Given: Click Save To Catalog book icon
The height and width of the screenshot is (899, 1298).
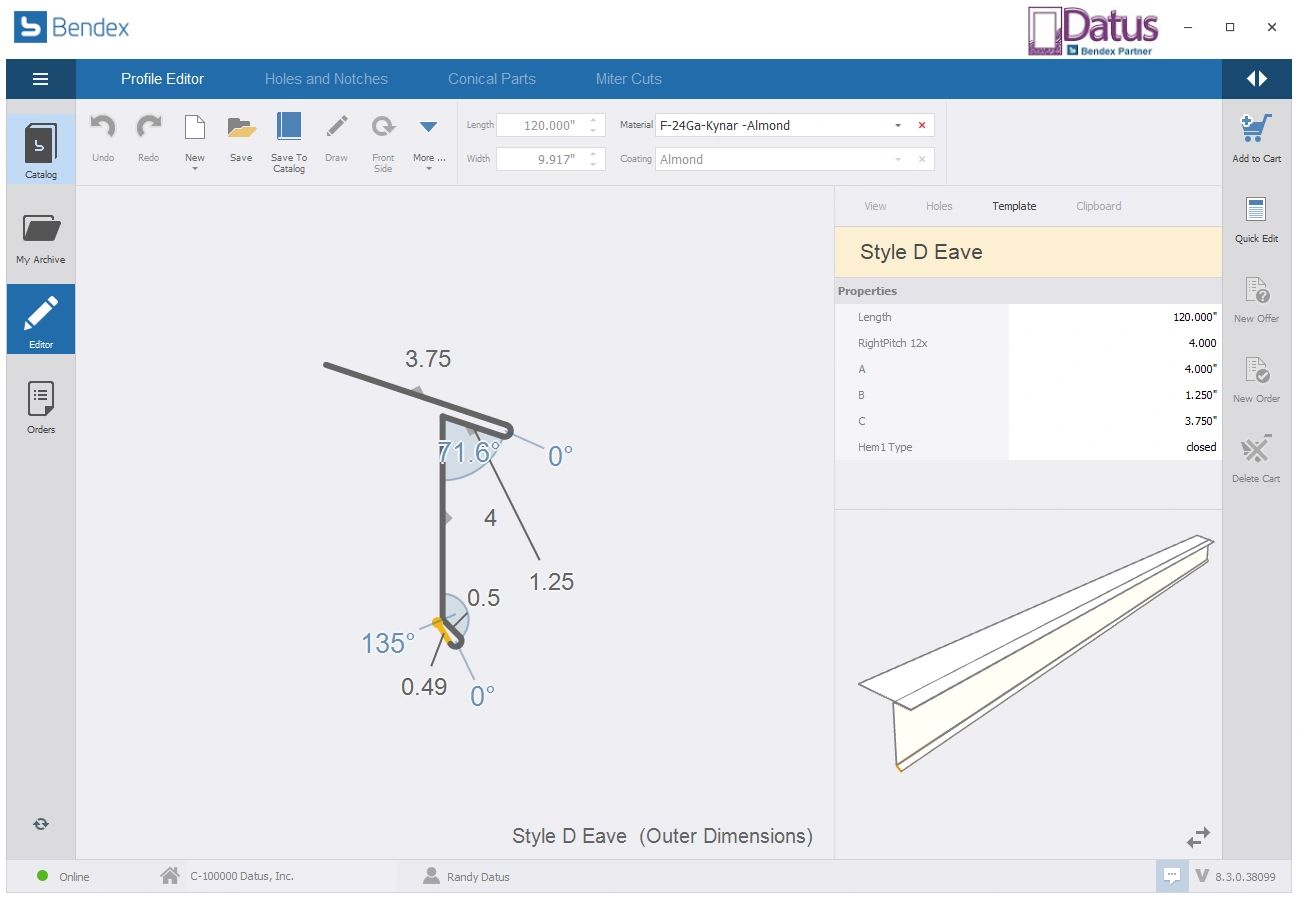Looking at the screenshot, I should tap(289, 127).
